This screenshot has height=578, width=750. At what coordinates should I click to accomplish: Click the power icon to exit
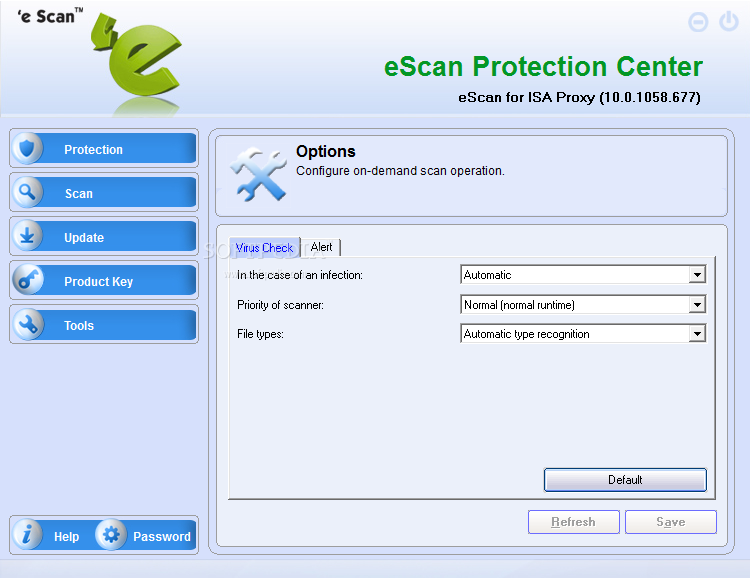tap(729, 22)
